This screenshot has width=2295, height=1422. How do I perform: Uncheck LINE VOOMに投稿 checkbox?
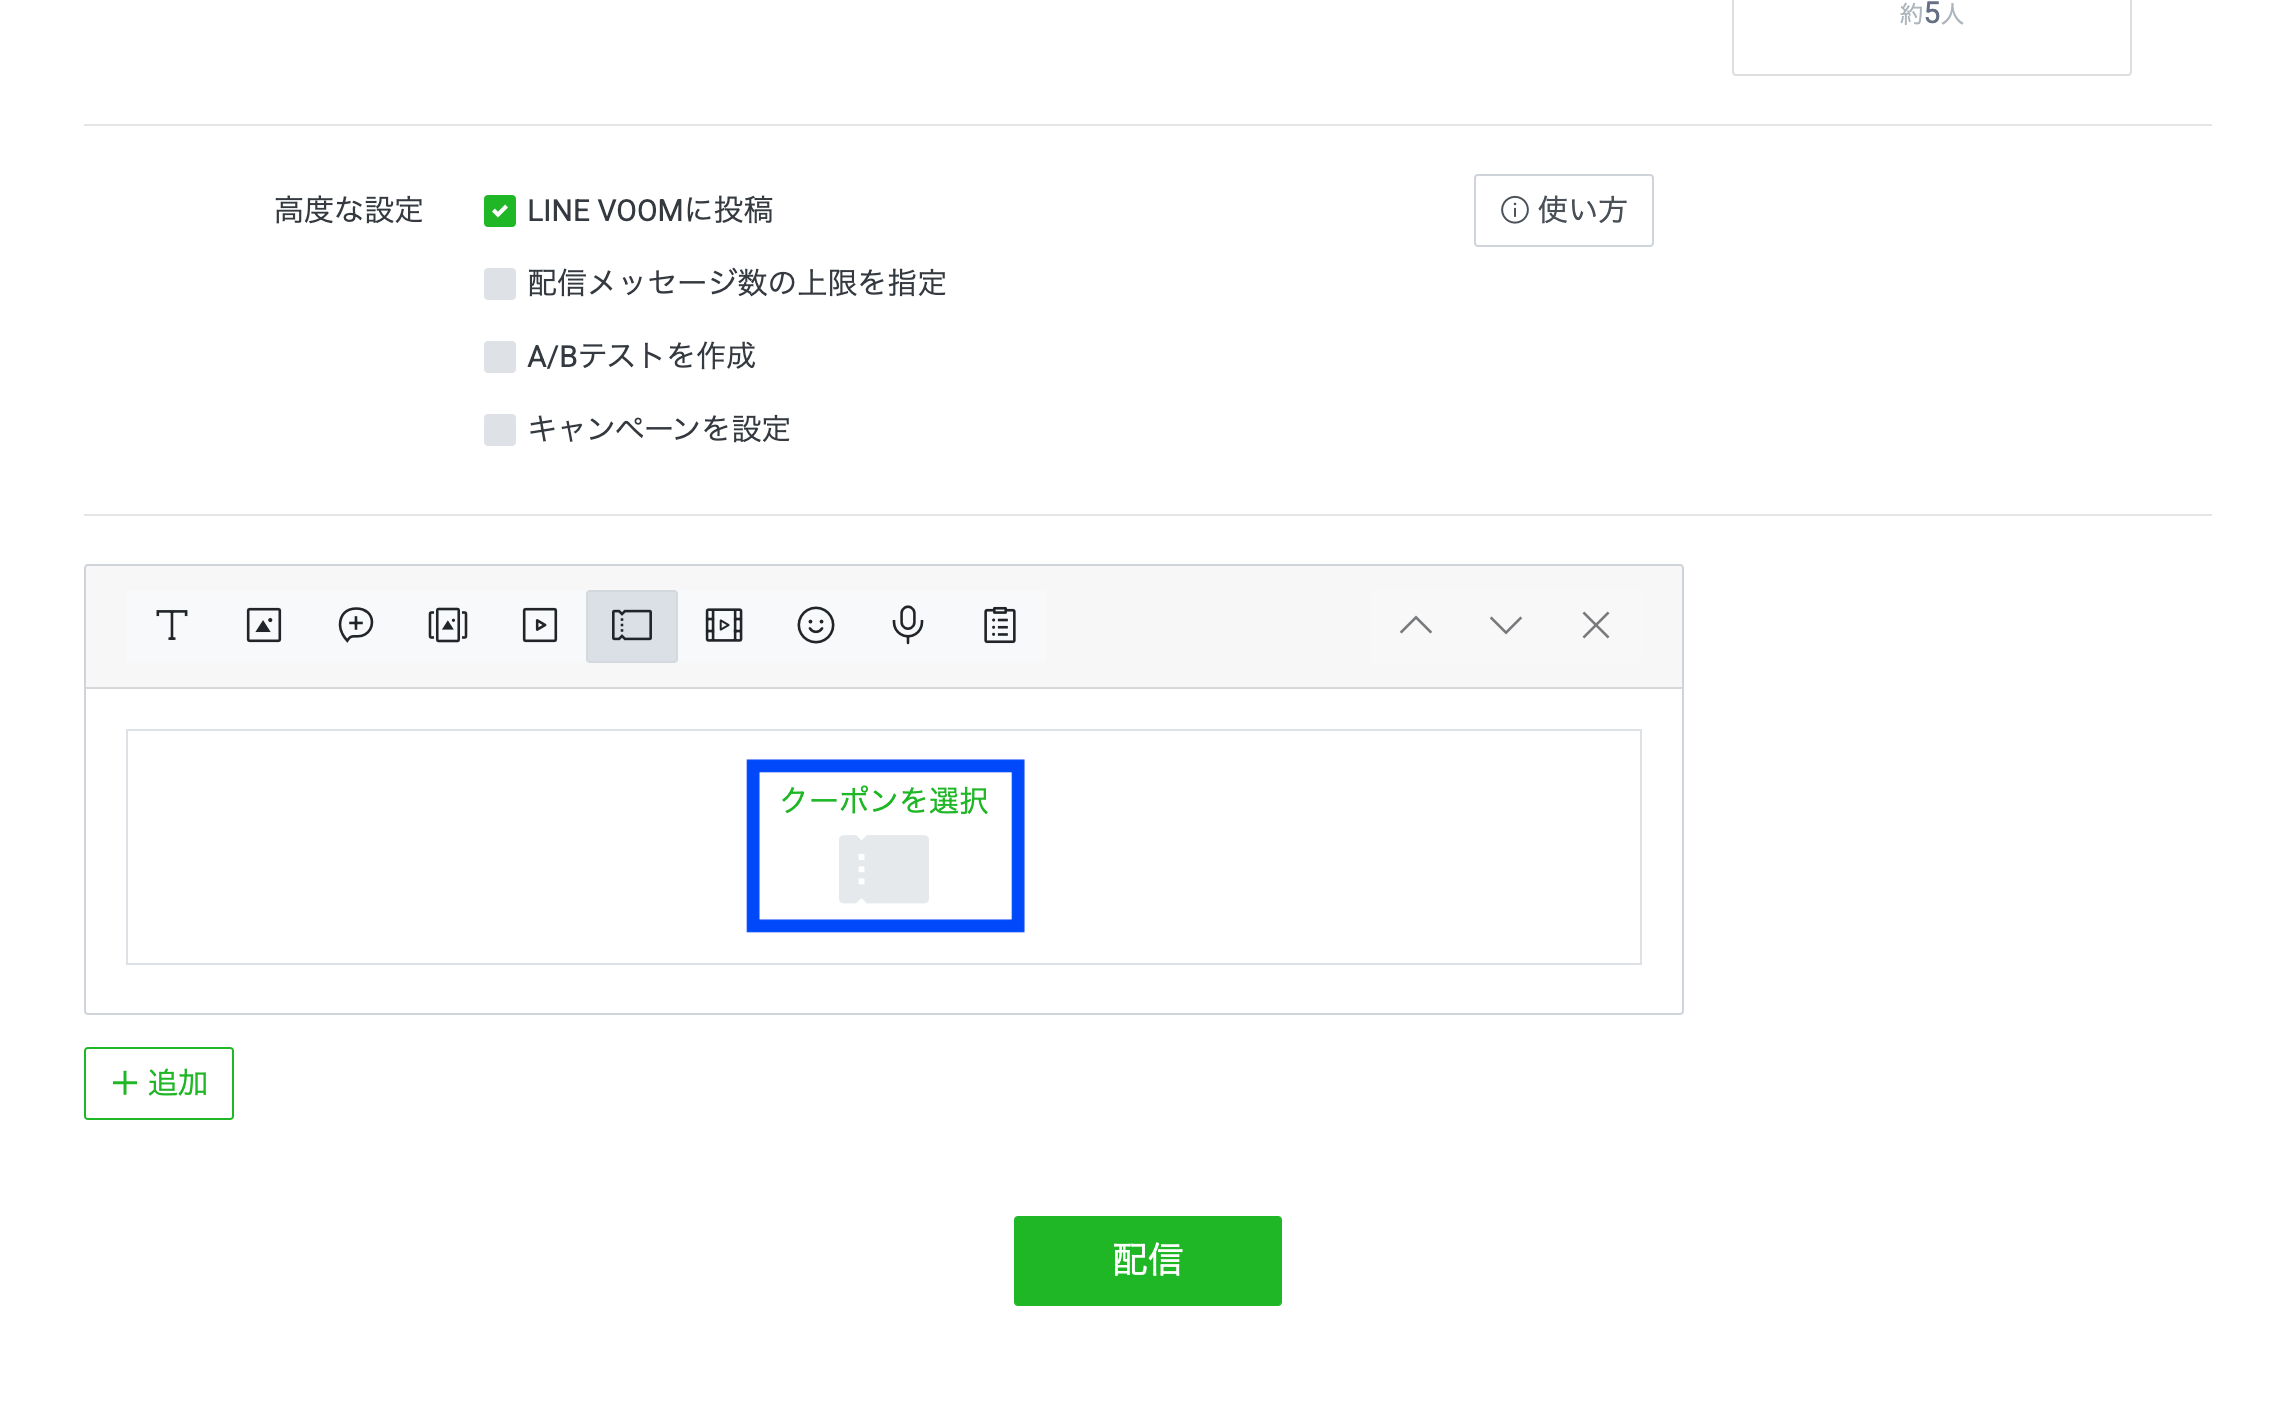click(500, 211)
